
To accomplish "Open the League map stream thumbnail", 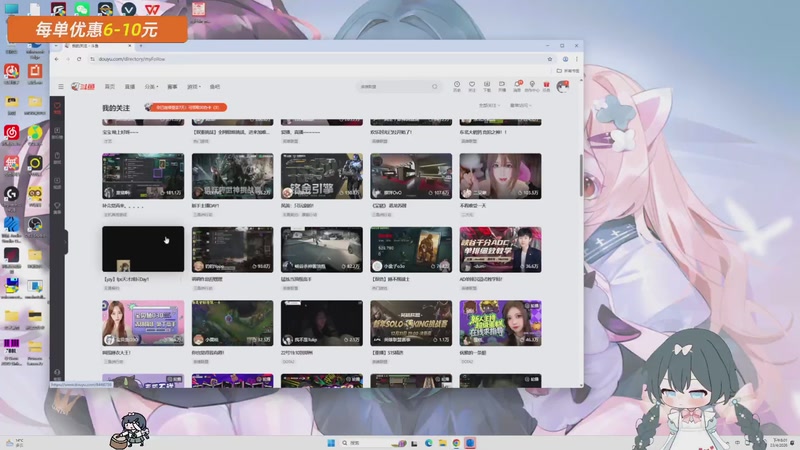I will [x=232, y=323].
